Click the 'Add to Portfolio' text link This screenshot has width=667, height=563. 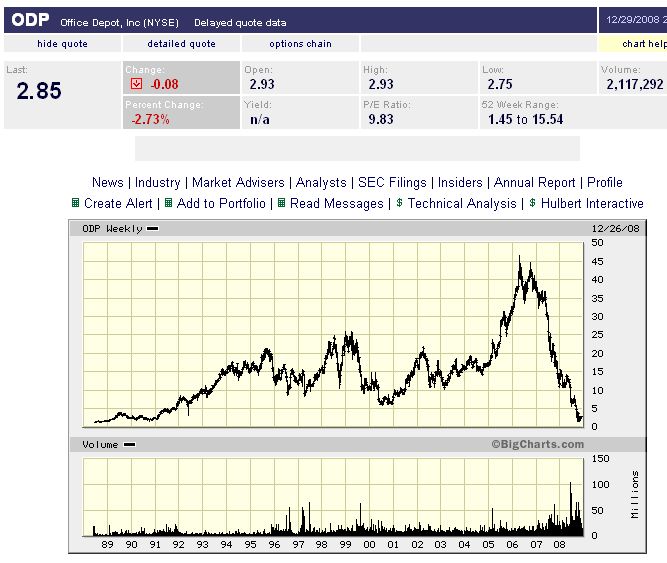(x=221, y=203)
